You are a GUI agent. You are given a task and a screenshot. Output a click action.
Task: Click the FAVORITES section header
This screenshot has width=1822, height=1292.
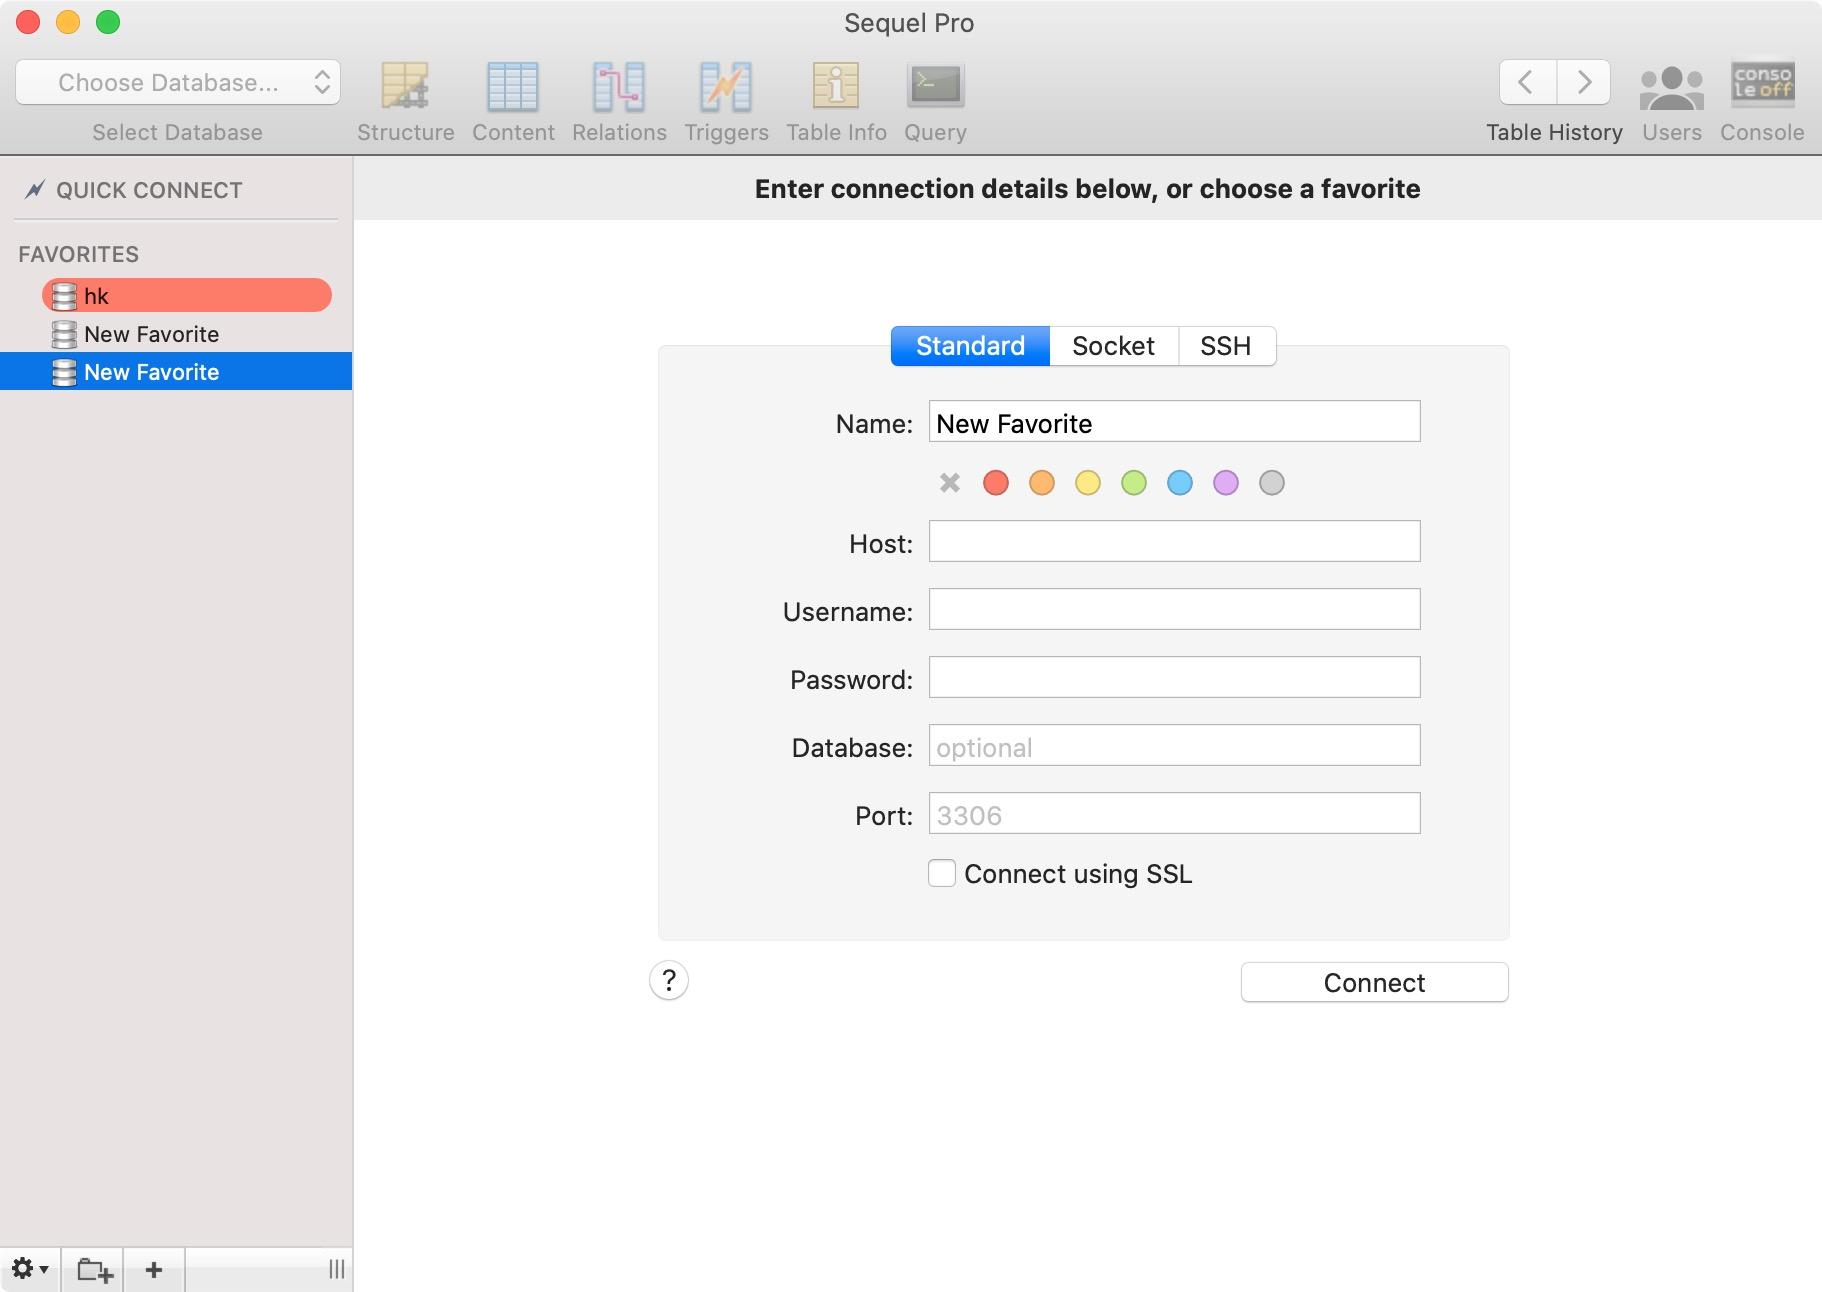coord(78,254)
